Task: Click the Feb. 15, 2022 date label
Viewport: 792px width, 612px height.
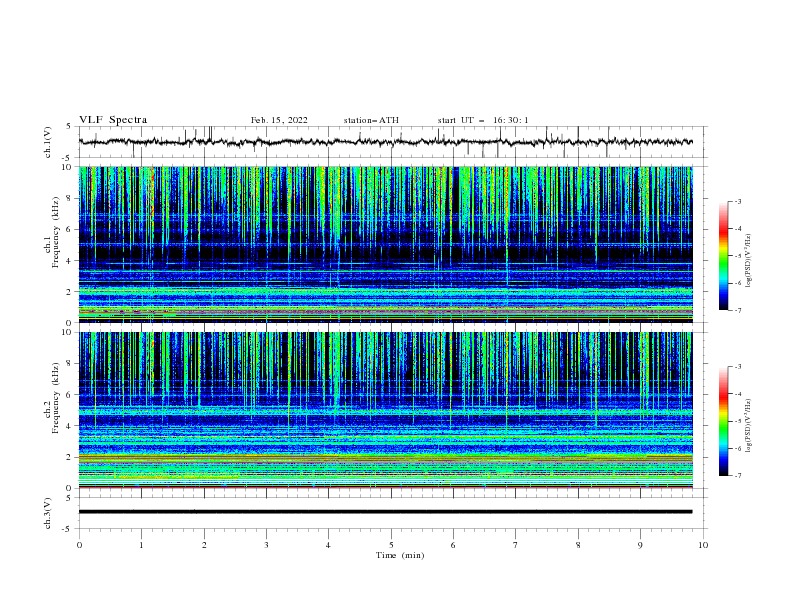Action: pyautogui.click(x=279, y=120)
